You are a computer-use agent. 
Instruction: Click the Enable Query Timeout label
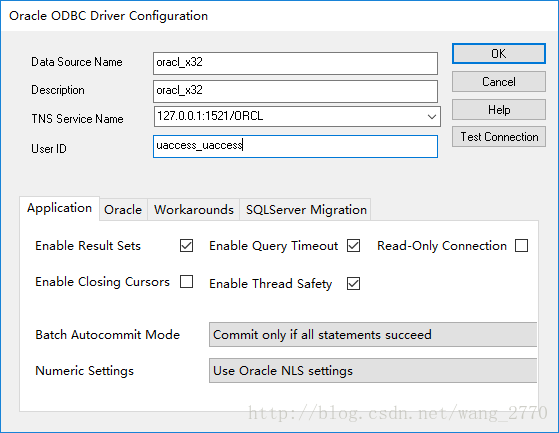pyautogui.click(x=274, y=246)
